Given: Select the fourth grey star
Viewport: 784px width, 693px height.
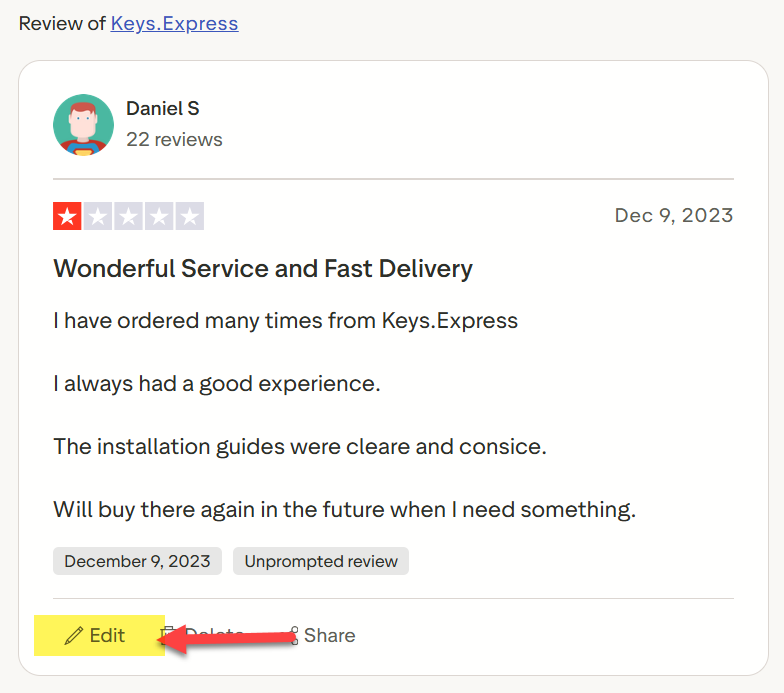Looking at the screenshot, I should (x=159, y=216).
